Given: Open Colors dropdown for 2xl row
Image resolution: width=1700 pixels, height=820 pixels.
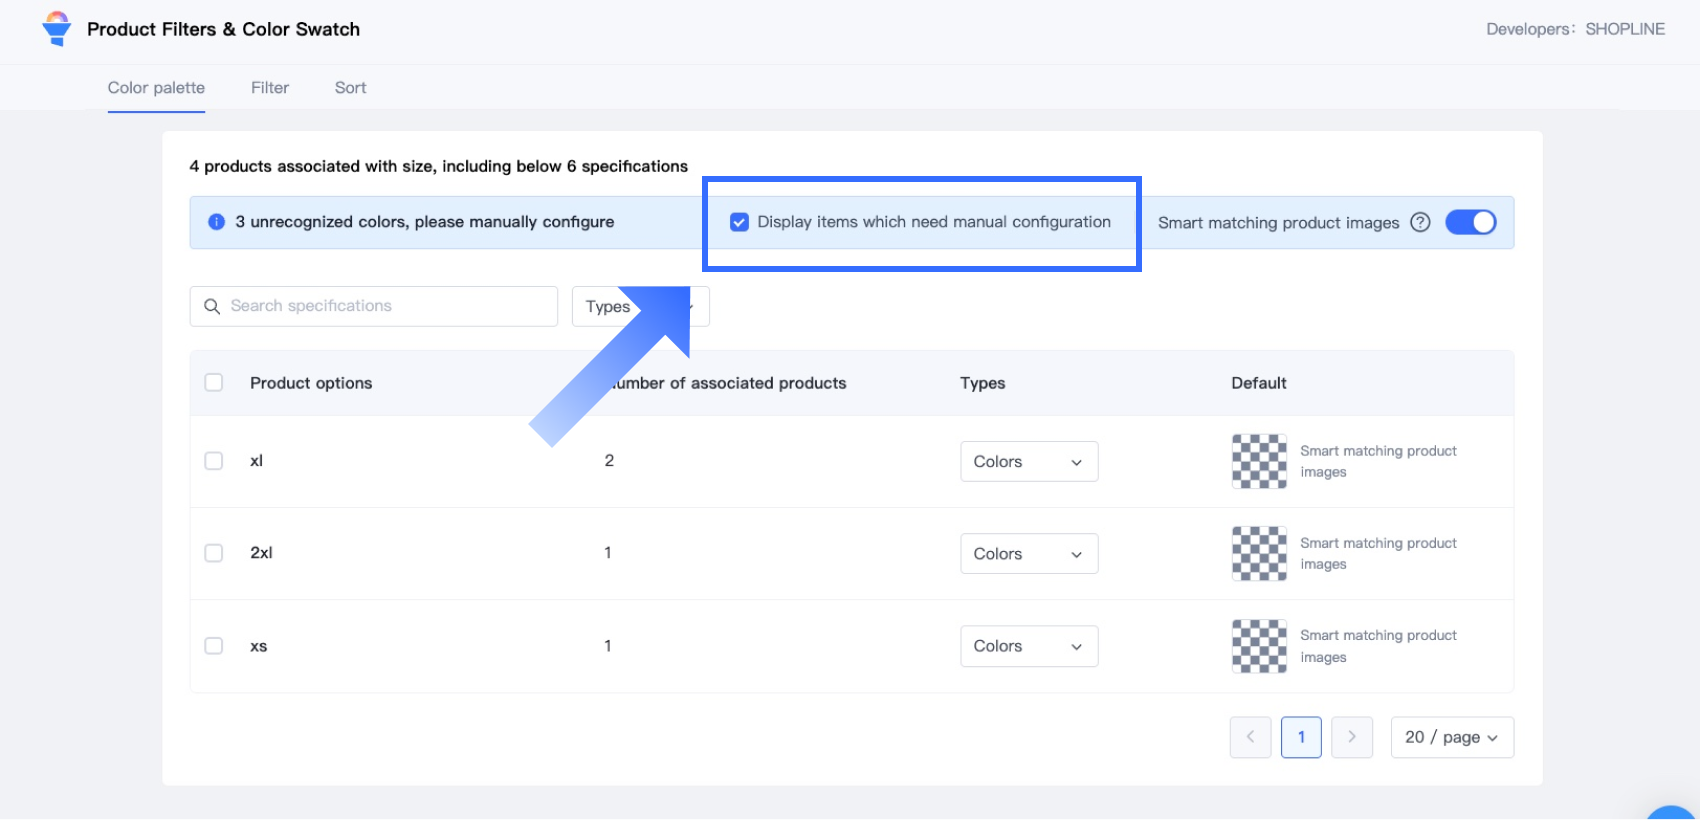Looking at the screenshot, I should [x=1028, y=553].
